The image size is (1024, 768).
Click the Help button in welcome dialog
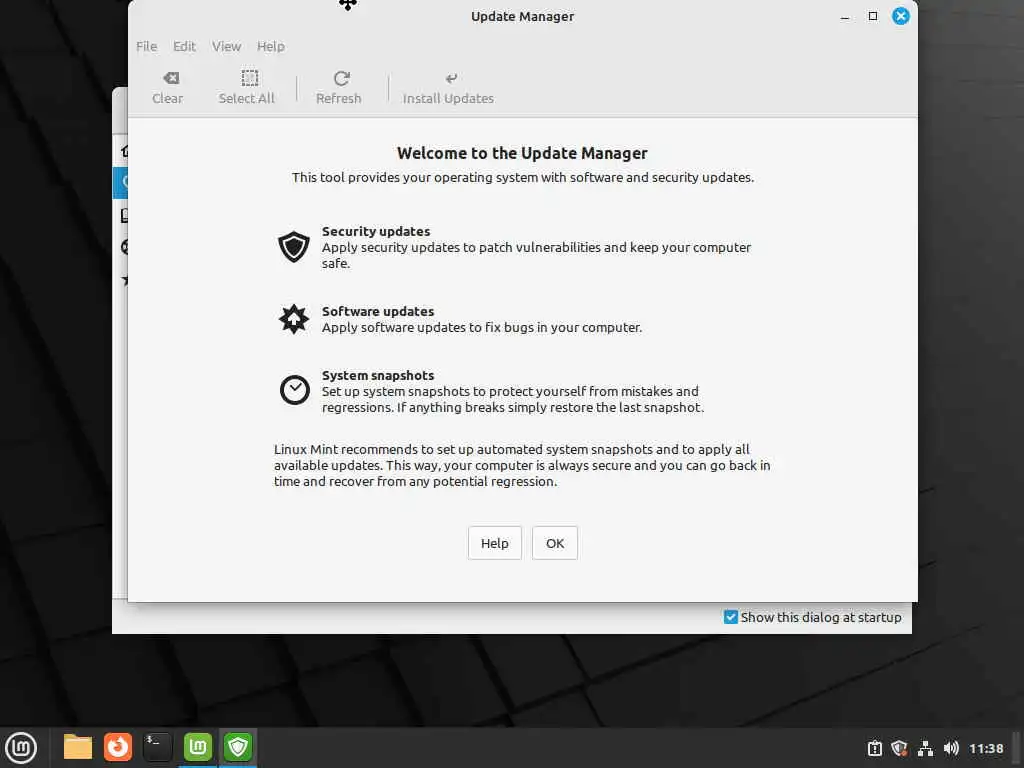click(494, 543)
